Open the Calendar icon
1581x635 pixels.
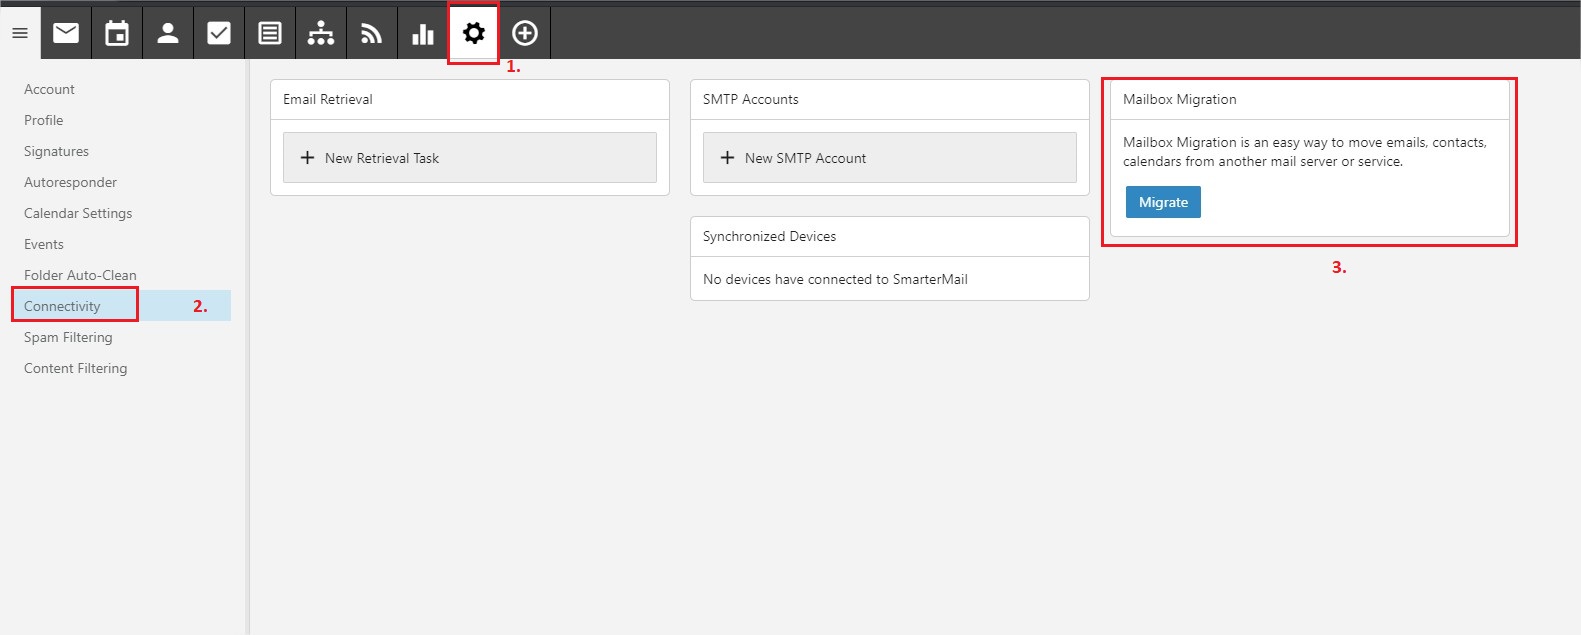pos(117,33)
